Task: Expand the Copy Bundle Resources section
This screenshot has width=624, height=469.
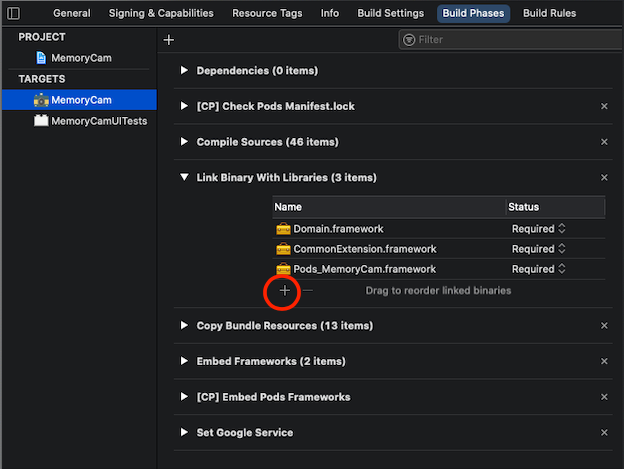Action: click(184, 325)
